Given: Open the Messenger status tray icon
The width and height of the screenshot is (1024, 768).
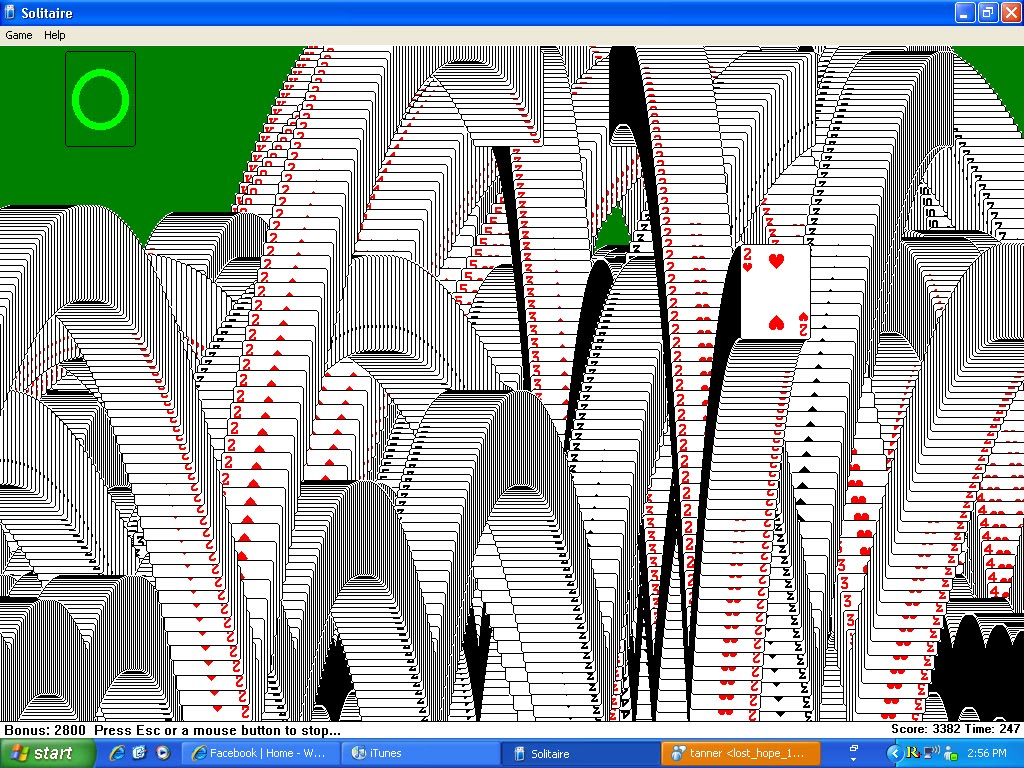Looking at the screenshot, I should coord(951,754).
